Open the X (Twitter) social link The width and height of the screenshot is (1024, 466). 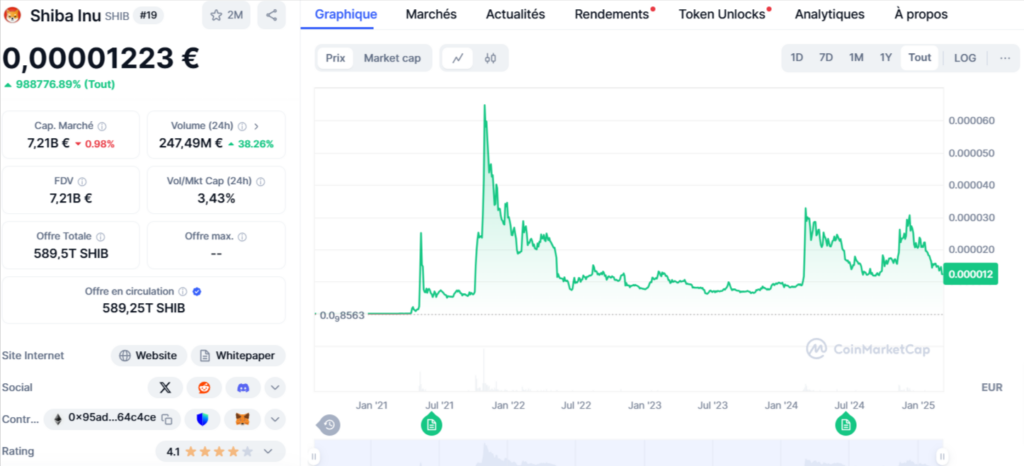(165, 387)
